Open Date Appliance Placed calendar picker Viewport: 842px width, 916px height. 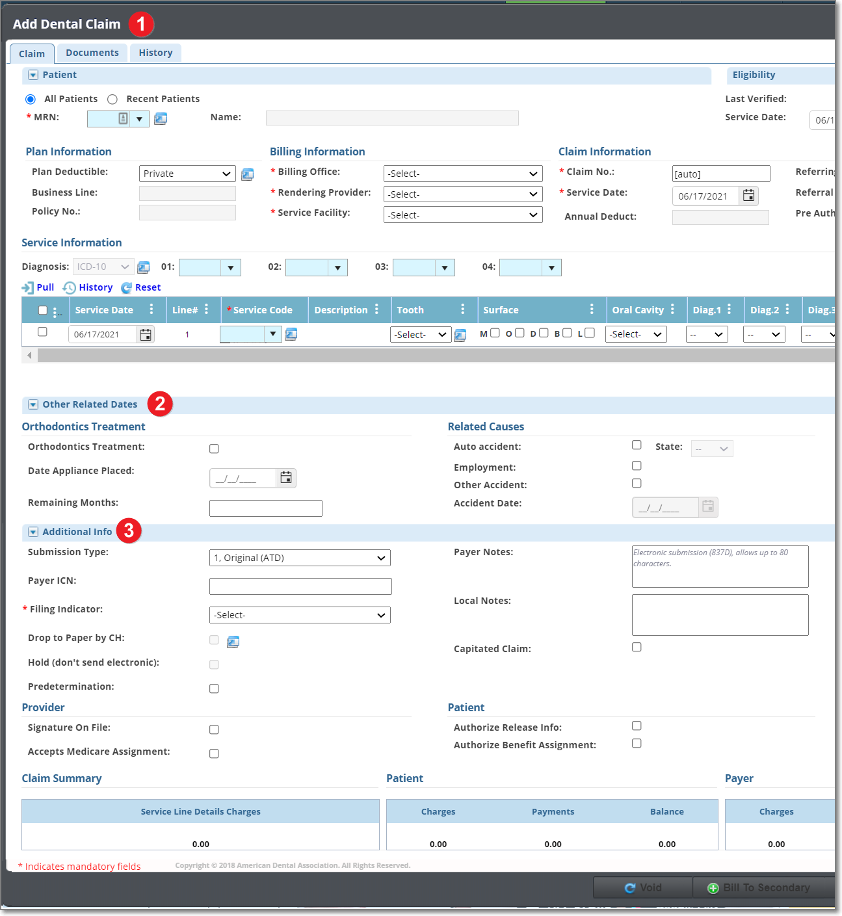coord(286,478)
